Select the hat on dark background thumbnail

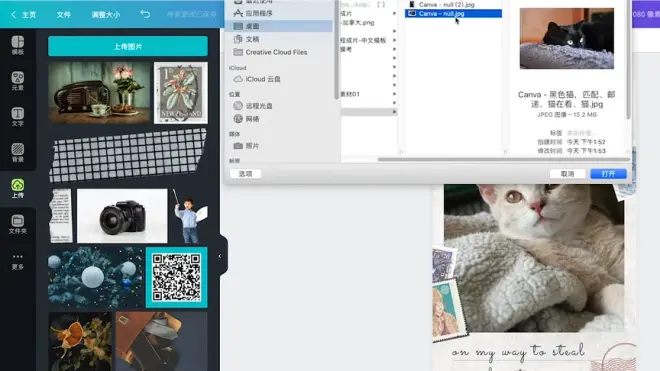162,342
